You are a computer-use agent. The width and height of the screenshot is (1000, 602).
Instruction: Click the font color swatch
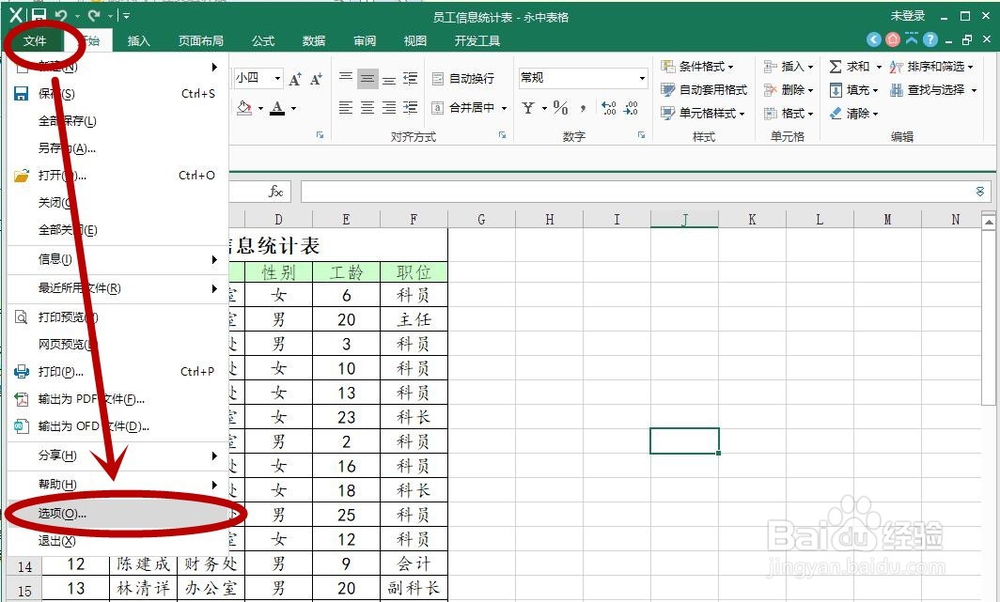[276, 107]
